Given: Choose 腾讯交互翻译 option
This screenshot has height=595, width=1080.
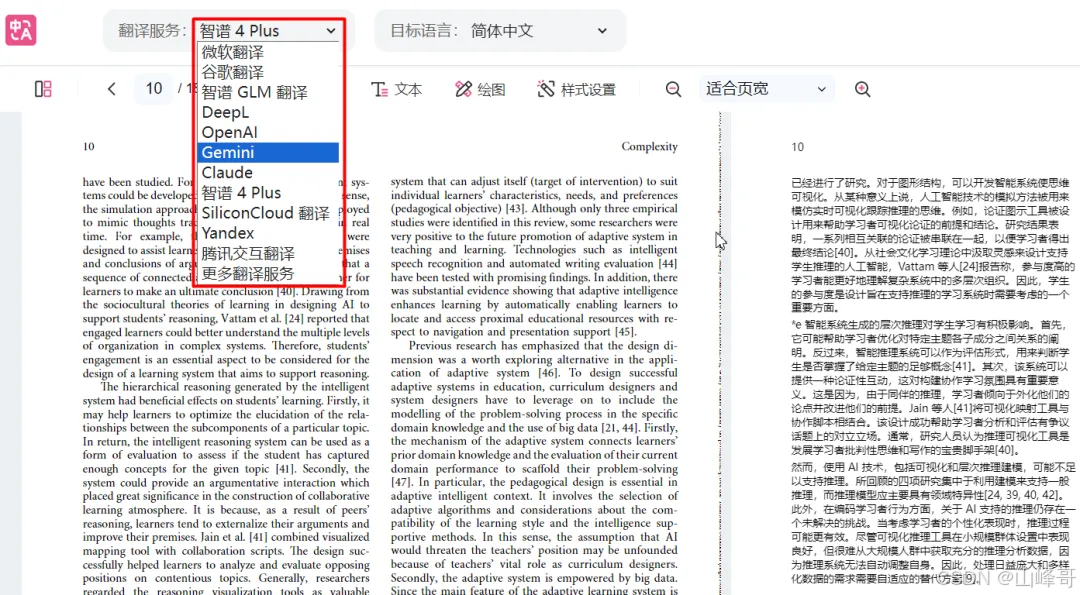Looking at the screenshot, I should click(x=268, y=253).
